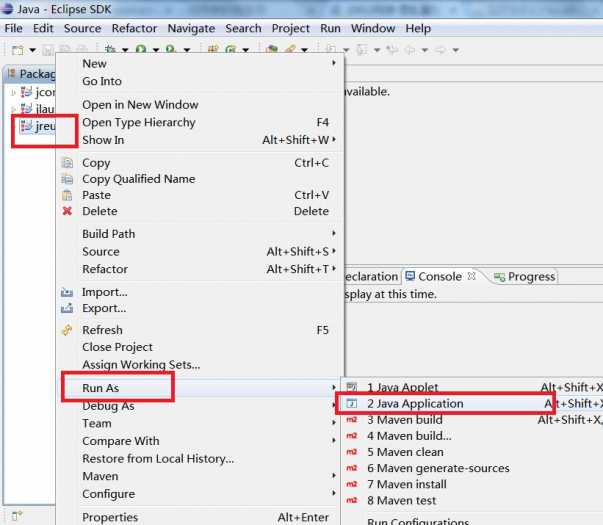Choose Open in New Window
The image size is (603, 525).
point(200,105)
